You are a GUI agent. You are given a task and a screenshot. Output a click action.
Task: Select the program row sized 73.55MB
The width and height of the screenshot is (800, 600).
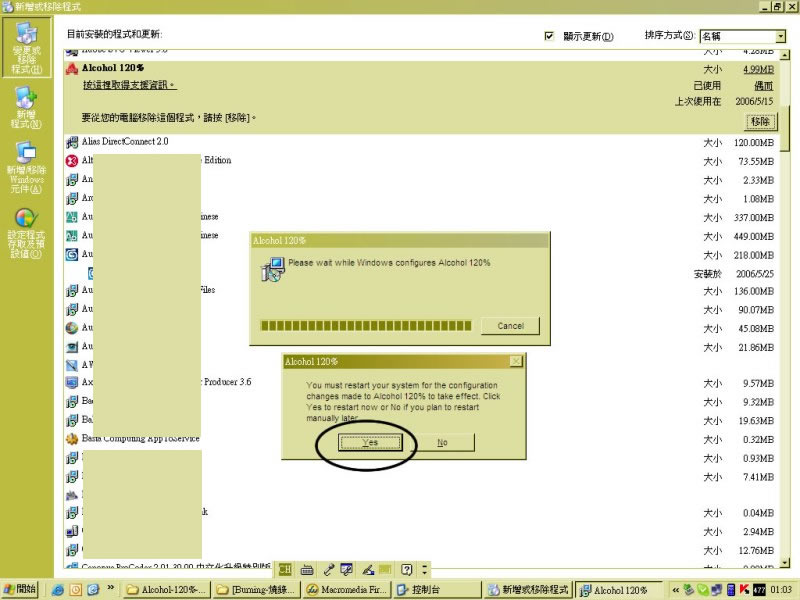point(421,161)
